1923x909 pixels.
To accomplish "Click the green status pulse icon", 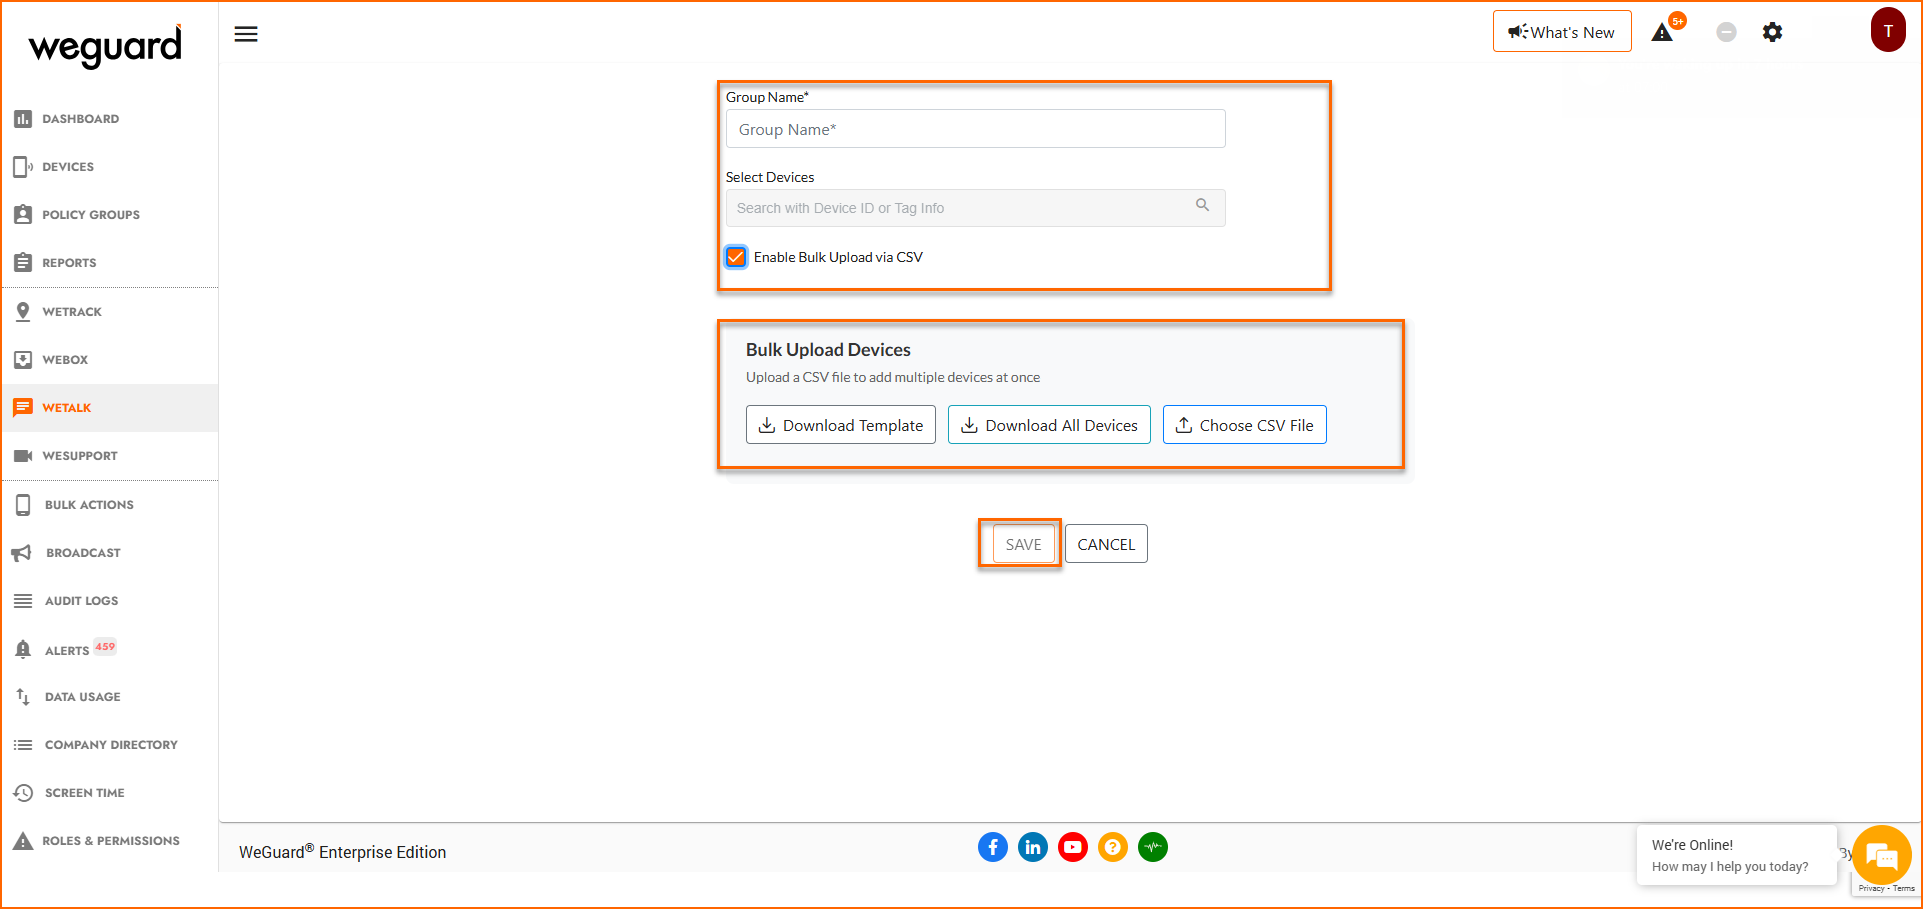I will 1152,847.
